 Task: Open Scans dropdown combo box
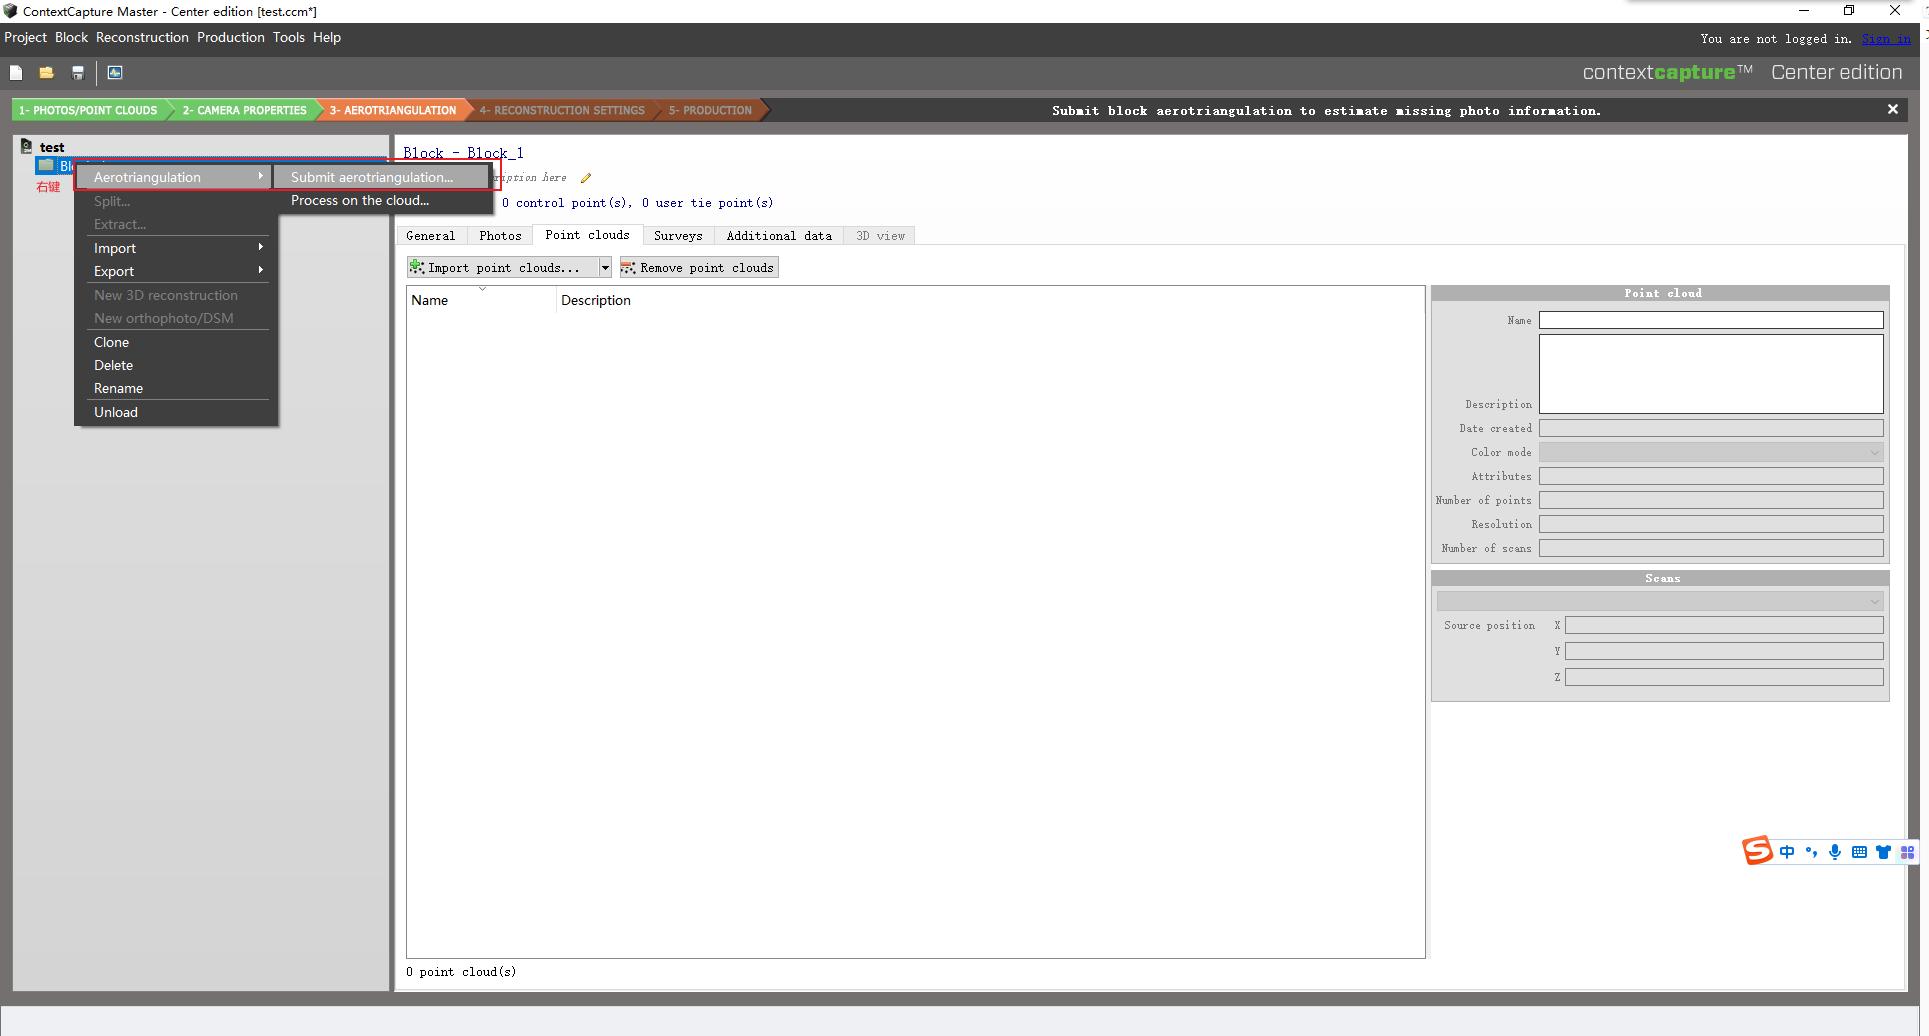(x=1659, y=601)
